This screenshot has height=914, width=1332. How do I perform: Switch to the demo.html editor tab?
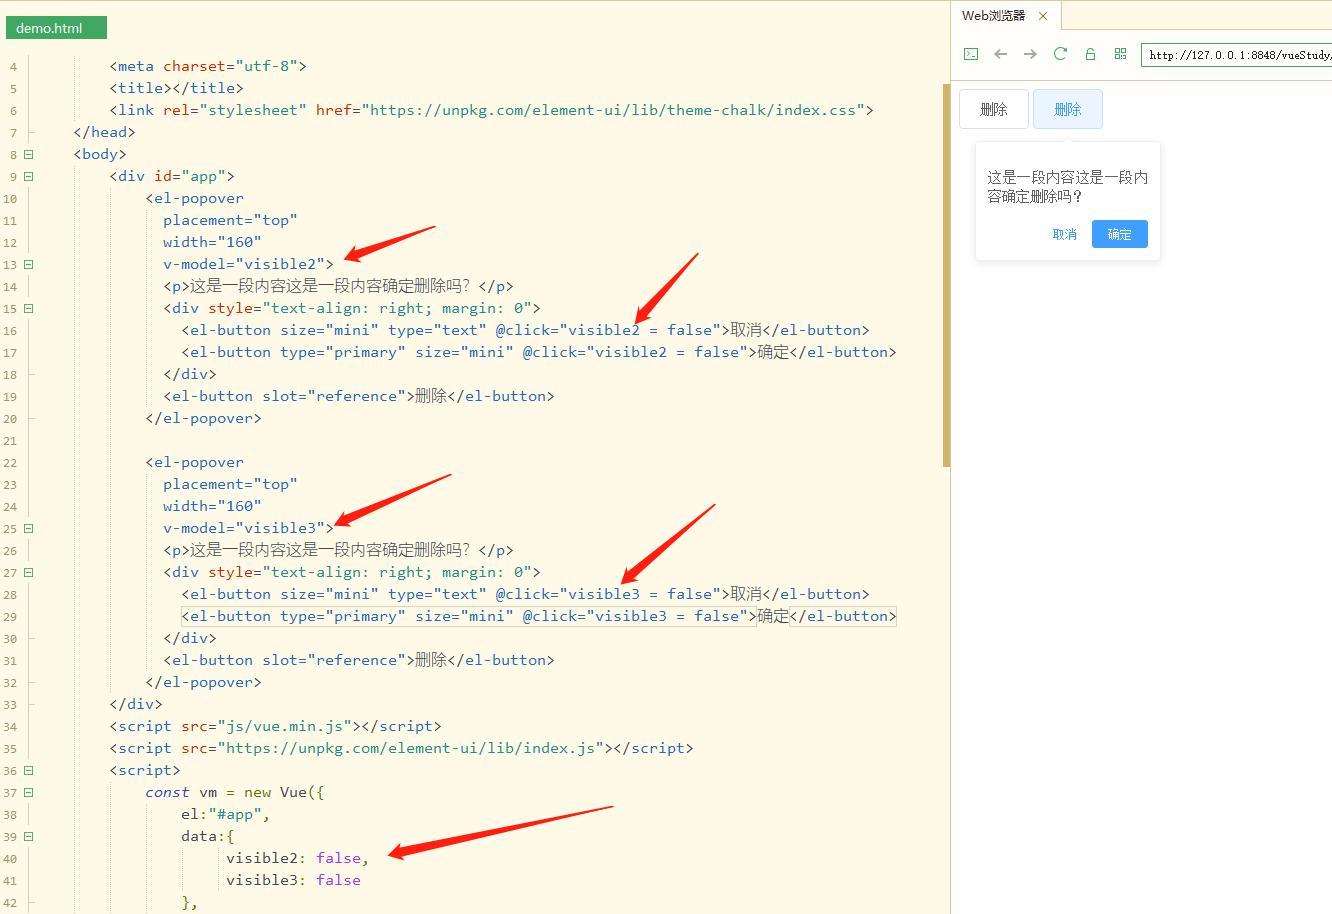tap(55, 27)
